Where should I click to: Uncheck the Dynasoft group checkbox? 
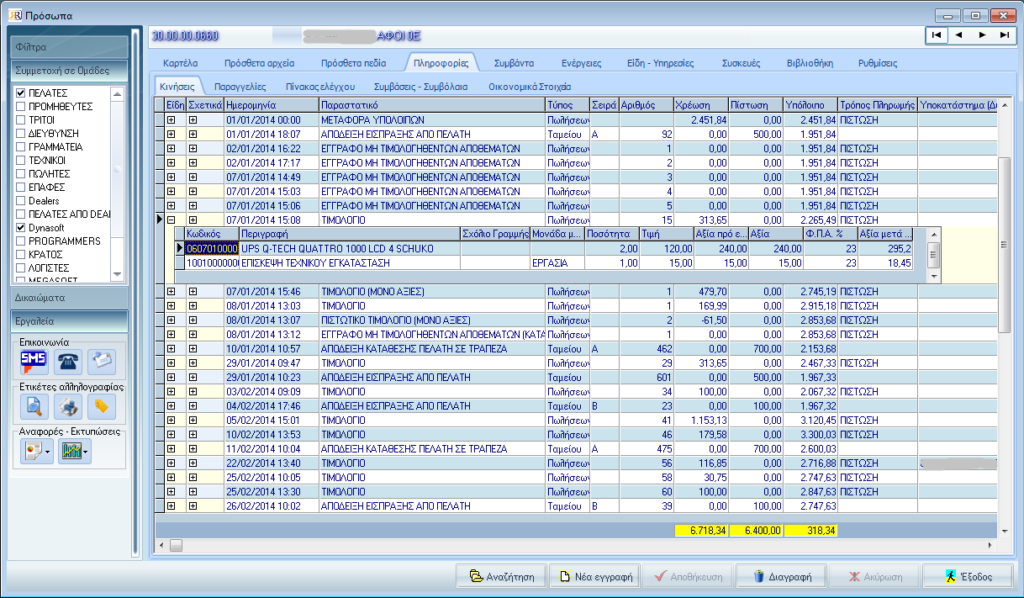coord(20,228)
